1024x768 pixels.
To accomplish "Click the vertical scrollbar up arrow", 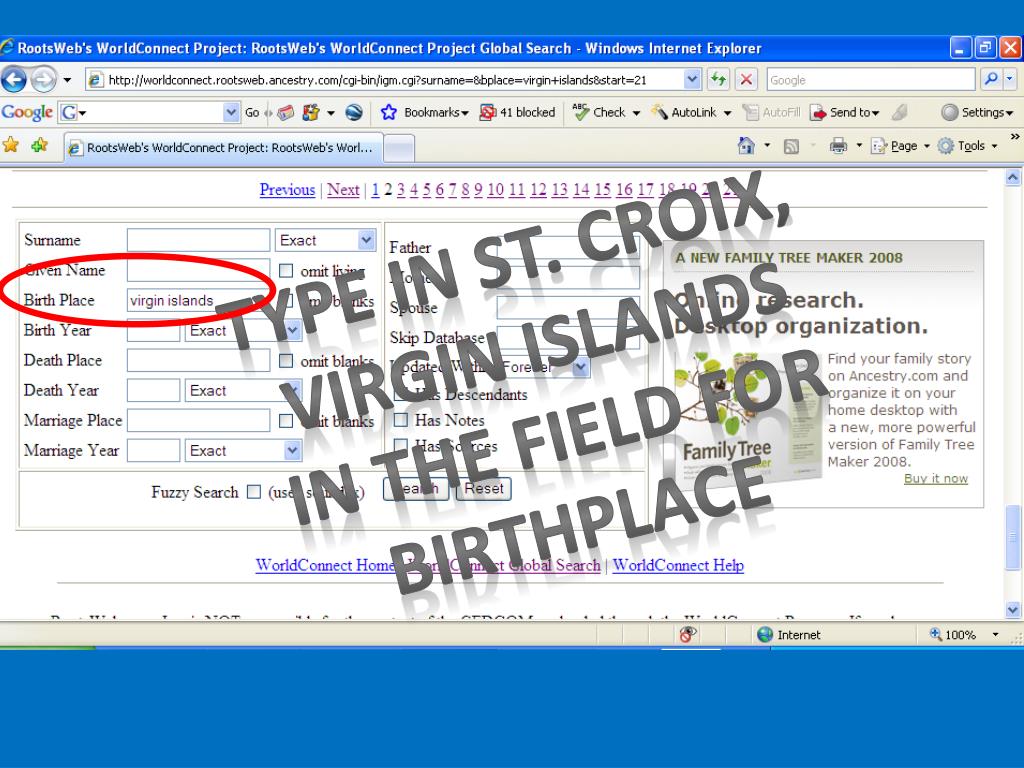I will pos(1013,177).
